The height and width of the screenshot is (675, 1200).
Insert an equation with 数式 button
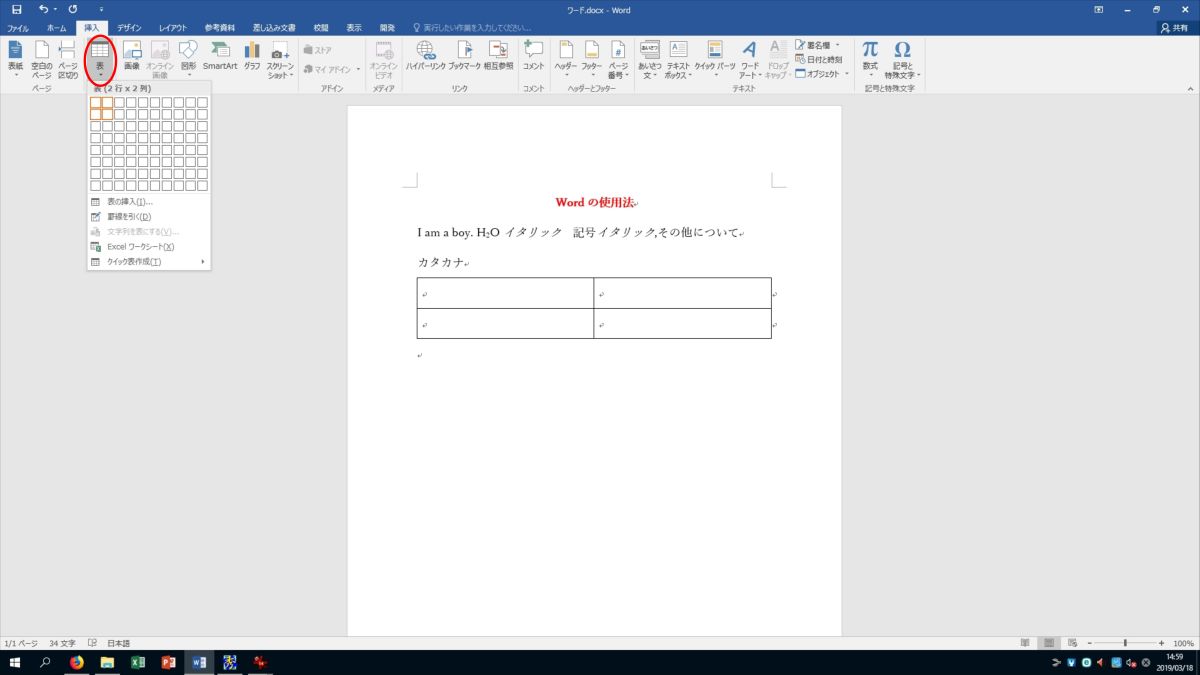click(x=870, y=60)
